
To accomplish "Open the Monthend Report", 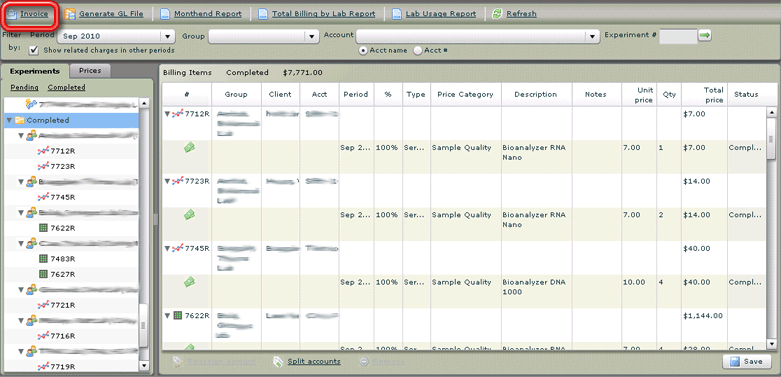I will tap(208, 14).
